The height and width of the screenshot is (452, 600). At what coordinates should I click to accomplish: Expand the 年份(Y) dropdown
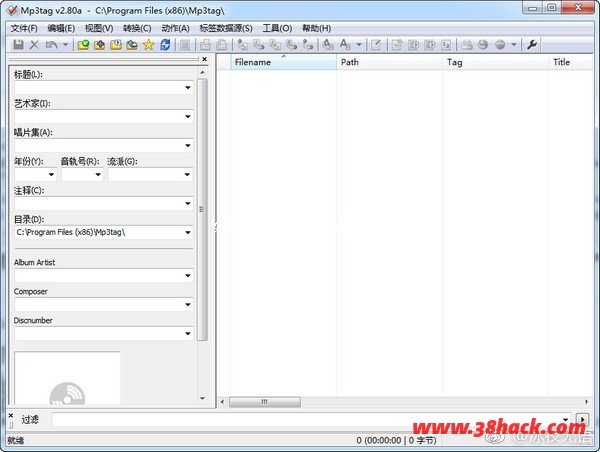point(51,175)
